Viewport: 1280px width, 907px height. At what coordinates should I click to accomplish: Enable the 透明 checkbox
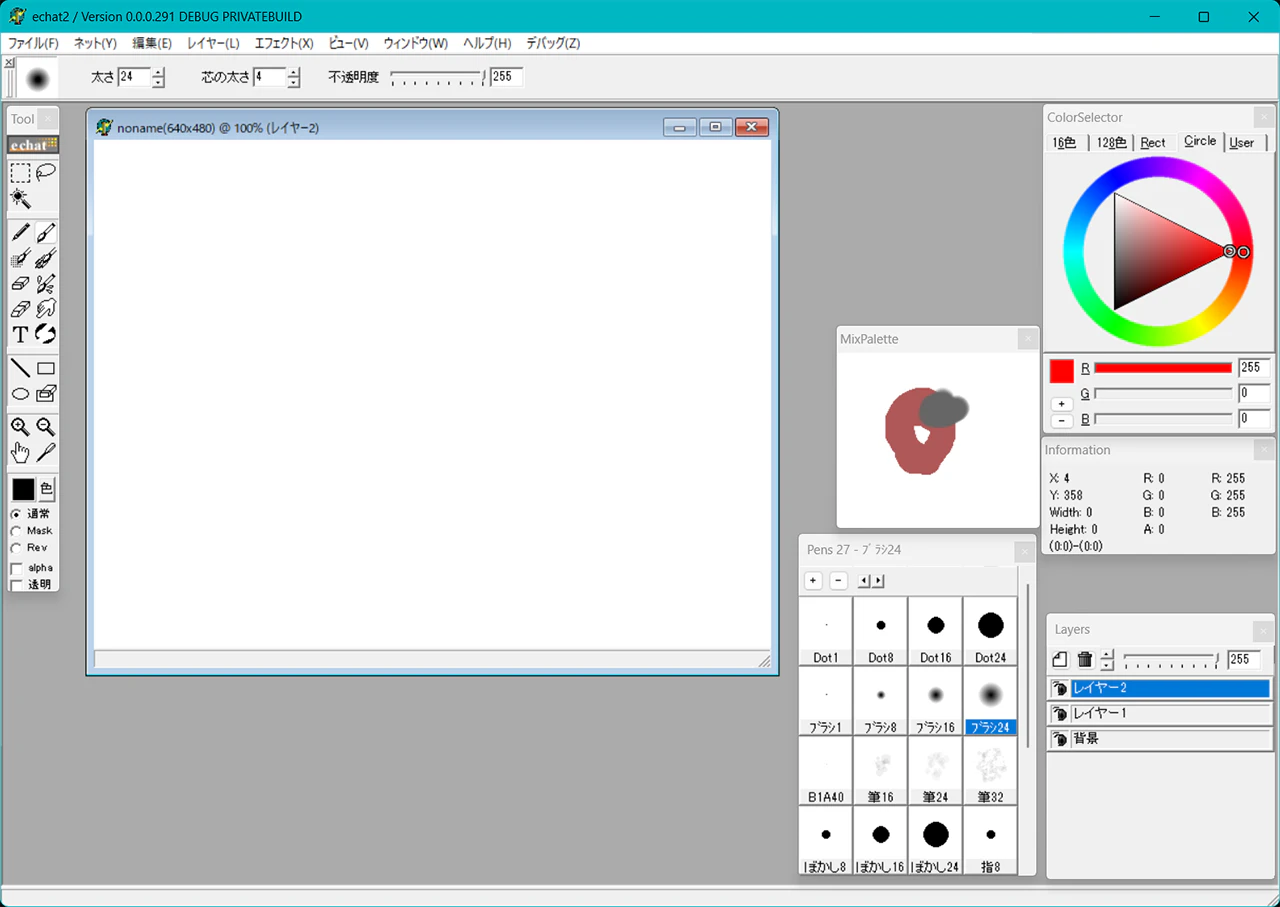click(x=16, y=585)
